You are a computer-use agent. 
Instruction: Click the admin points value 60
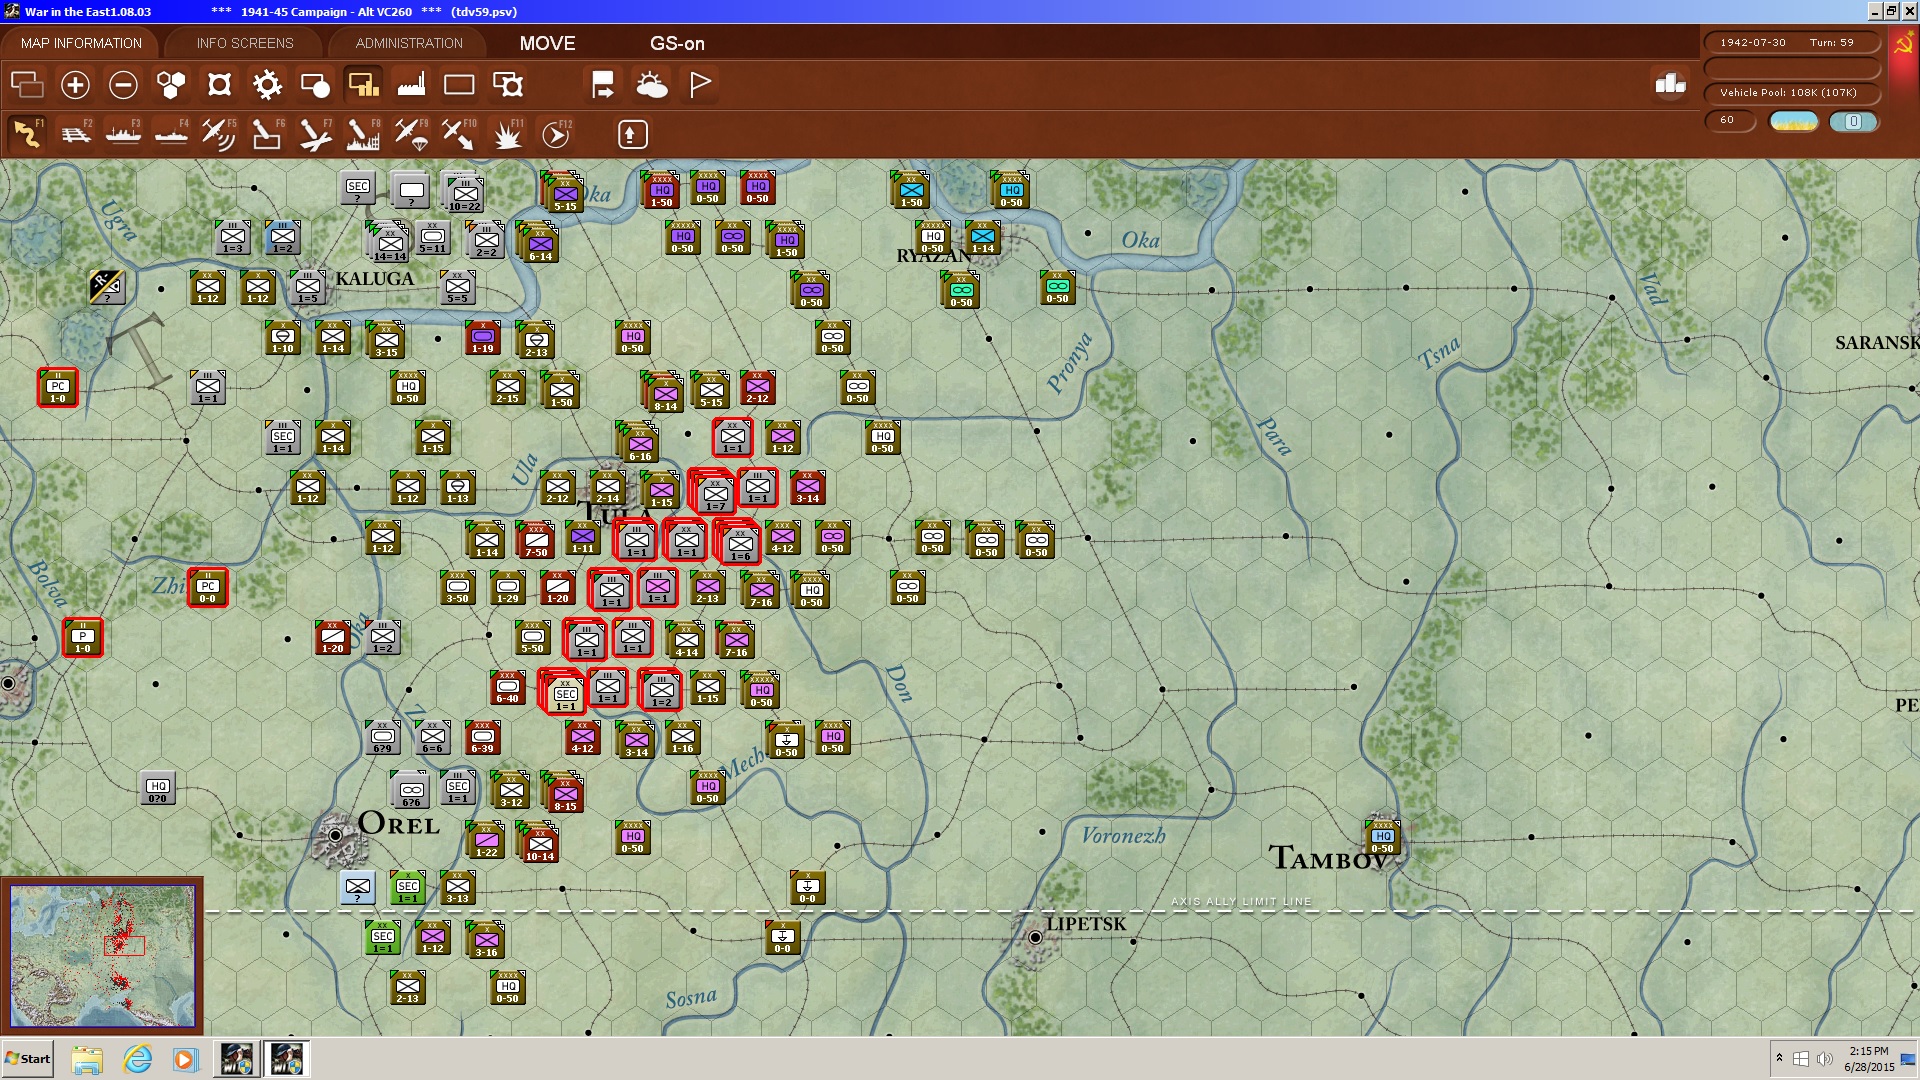click(1729, 120)
